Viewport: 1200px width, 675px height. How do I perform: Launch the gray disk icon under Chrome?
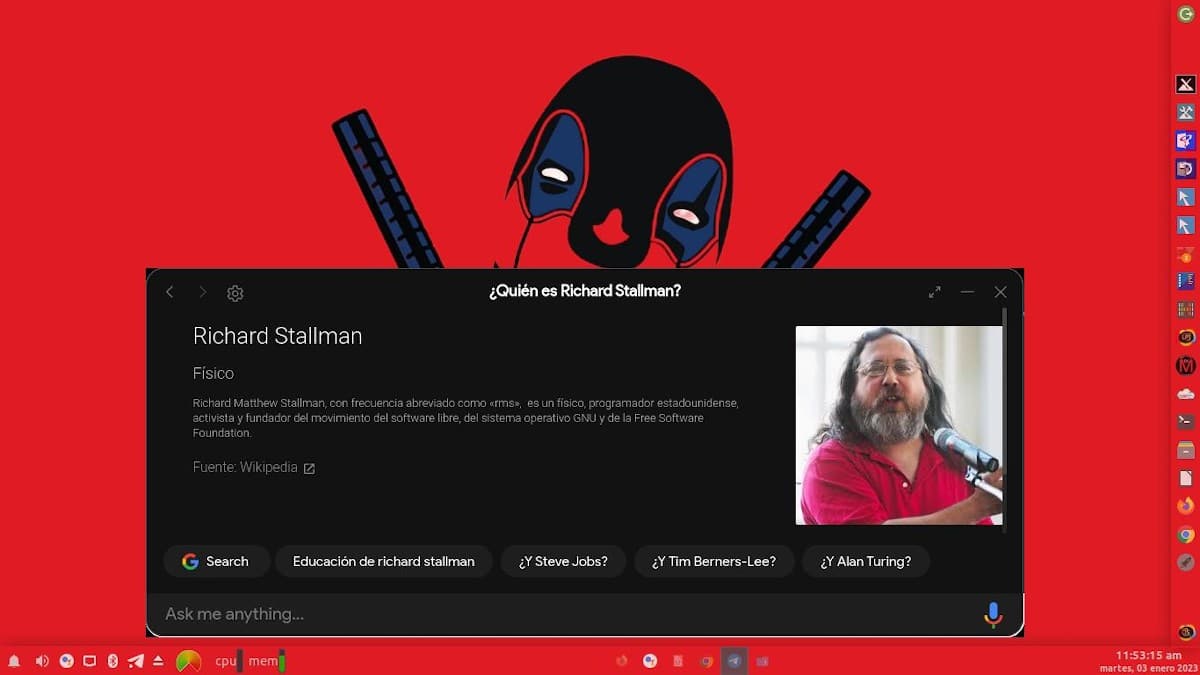tap(1186, 563)
